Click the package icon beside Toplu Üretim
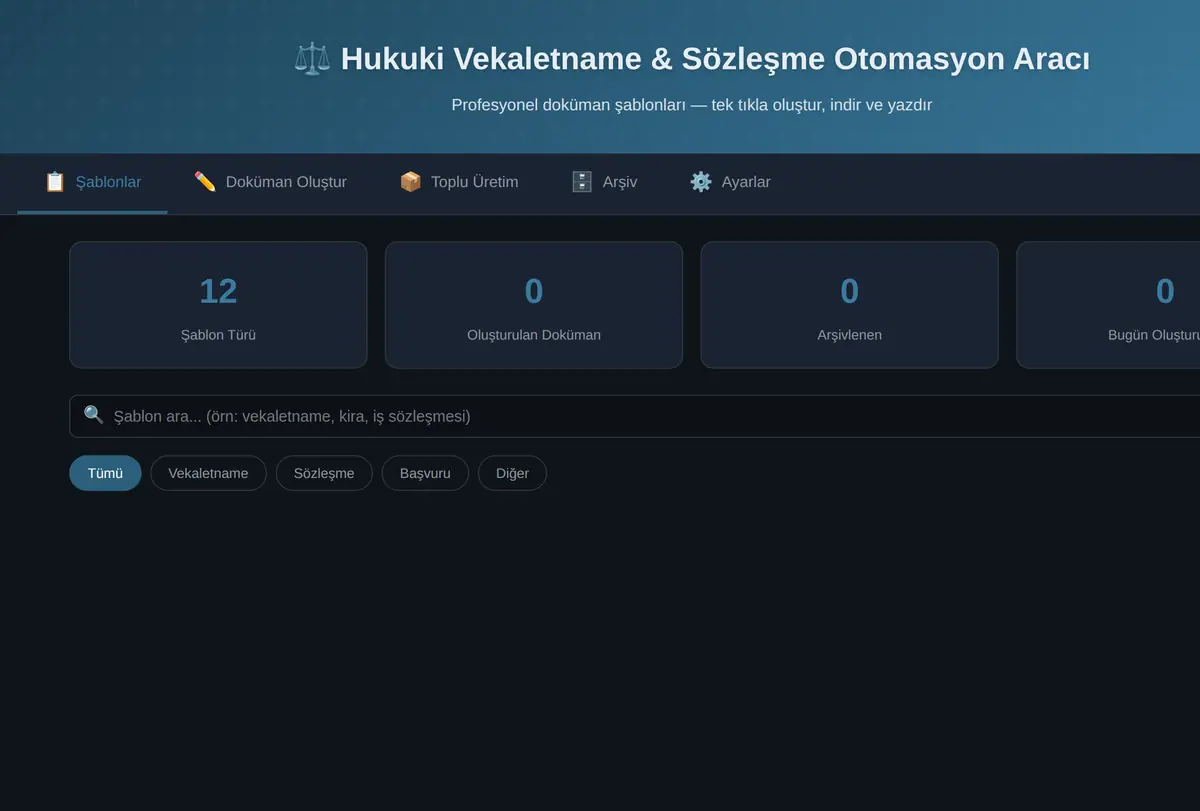 coord(410,182)
